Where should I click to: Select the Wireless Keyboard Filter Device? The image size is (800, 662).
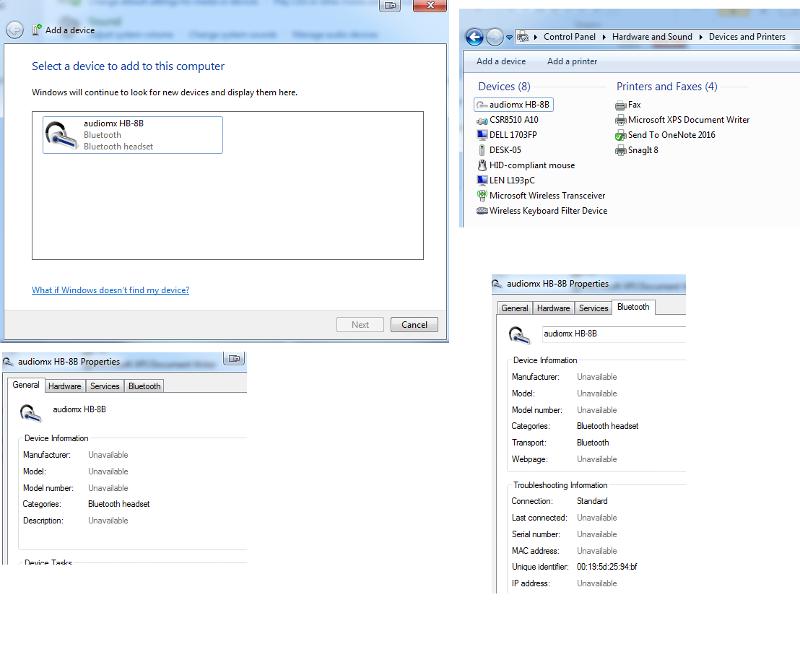(x=542, y=211)
